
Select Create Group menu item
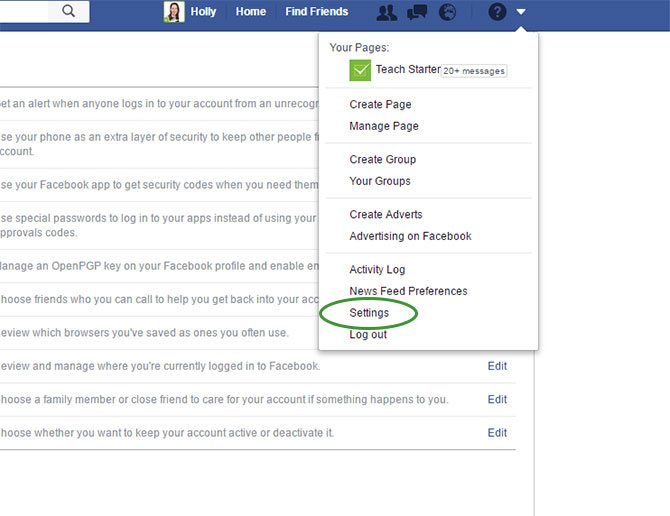point(382,159)
